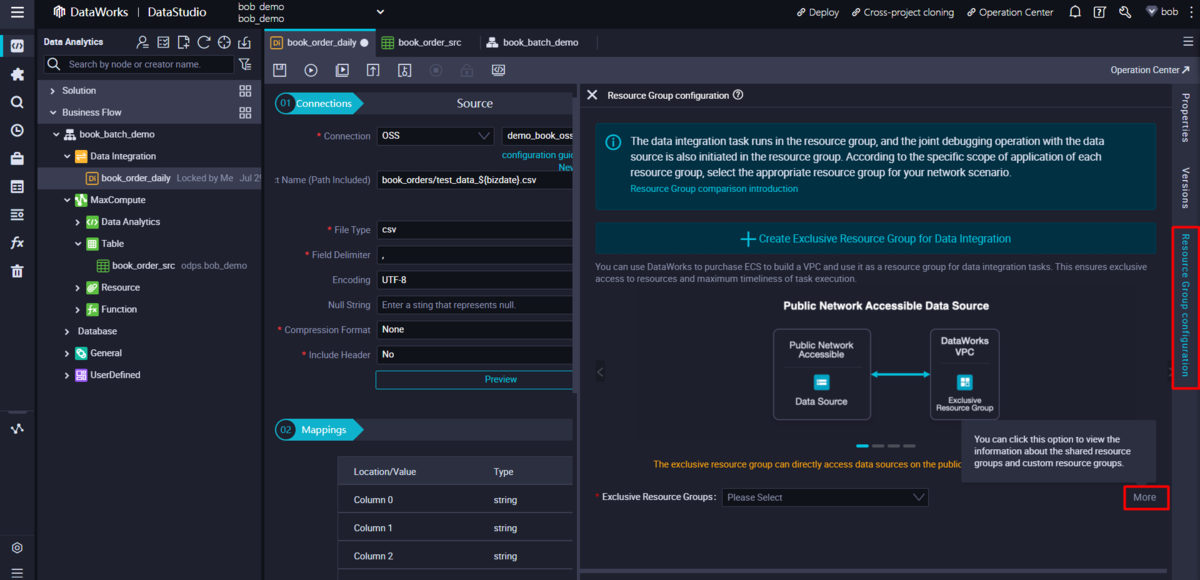This screenshot has height=580, width=1200.
Task: Click the advanced run toolbar icon
Action: [342, 70]
